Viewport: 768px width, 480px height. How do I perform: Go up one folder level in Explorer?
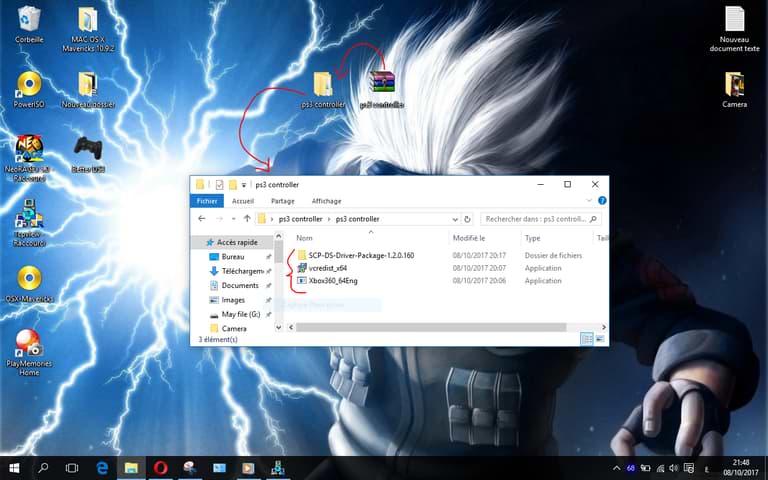pos(247,218)
